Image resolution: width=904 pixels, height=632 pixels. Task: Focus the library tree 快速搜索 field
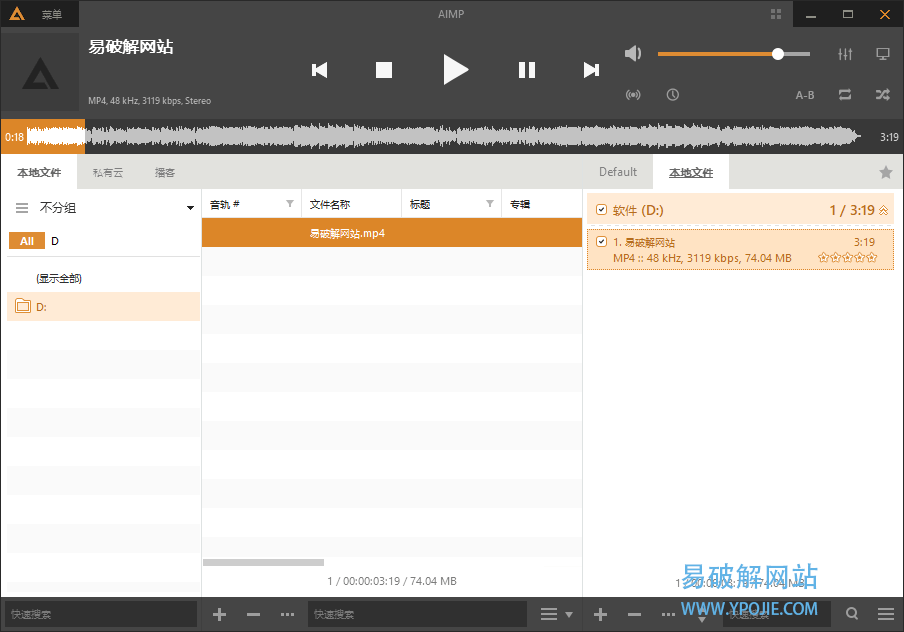coord(101,614)
